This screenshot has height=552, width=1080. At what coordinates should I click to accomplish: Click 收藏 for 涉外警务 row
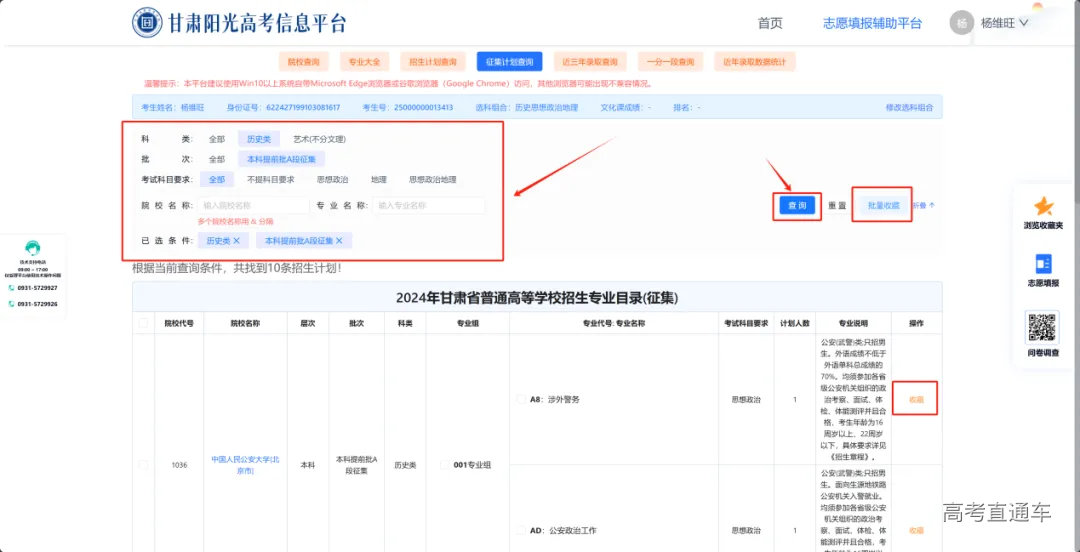coord(915,399)
